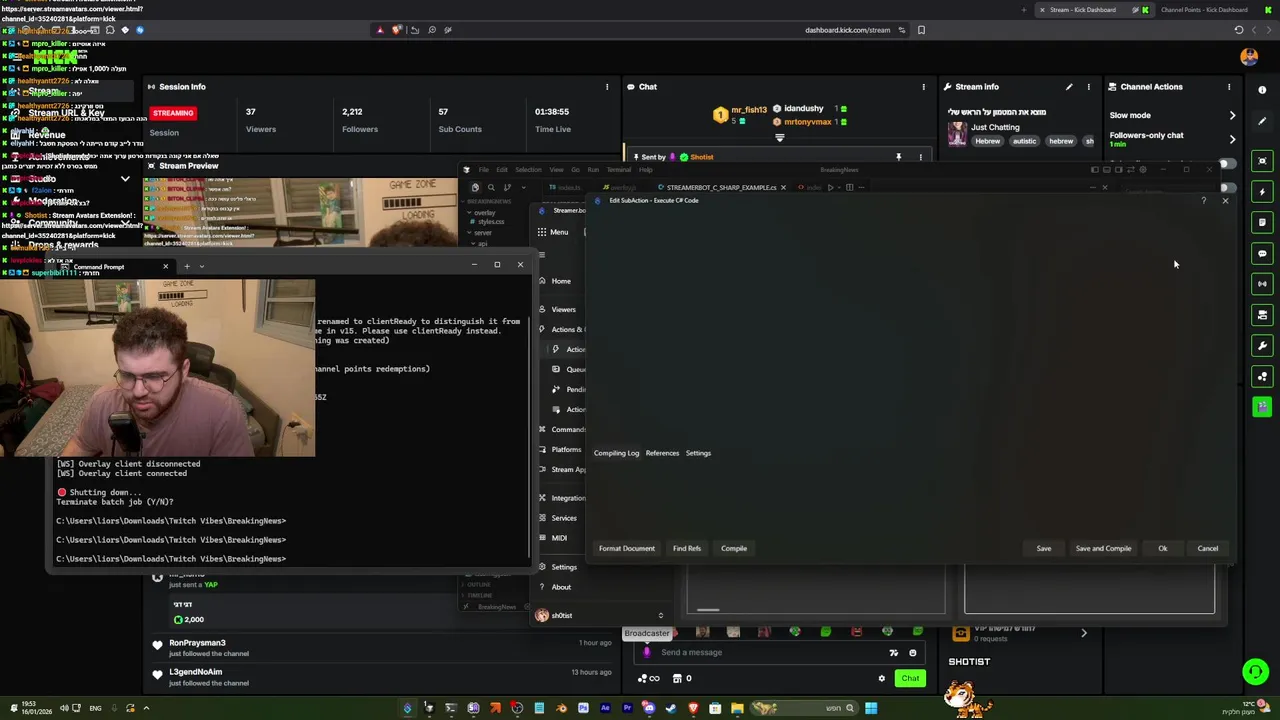Click the Compile button

(734, 548)
